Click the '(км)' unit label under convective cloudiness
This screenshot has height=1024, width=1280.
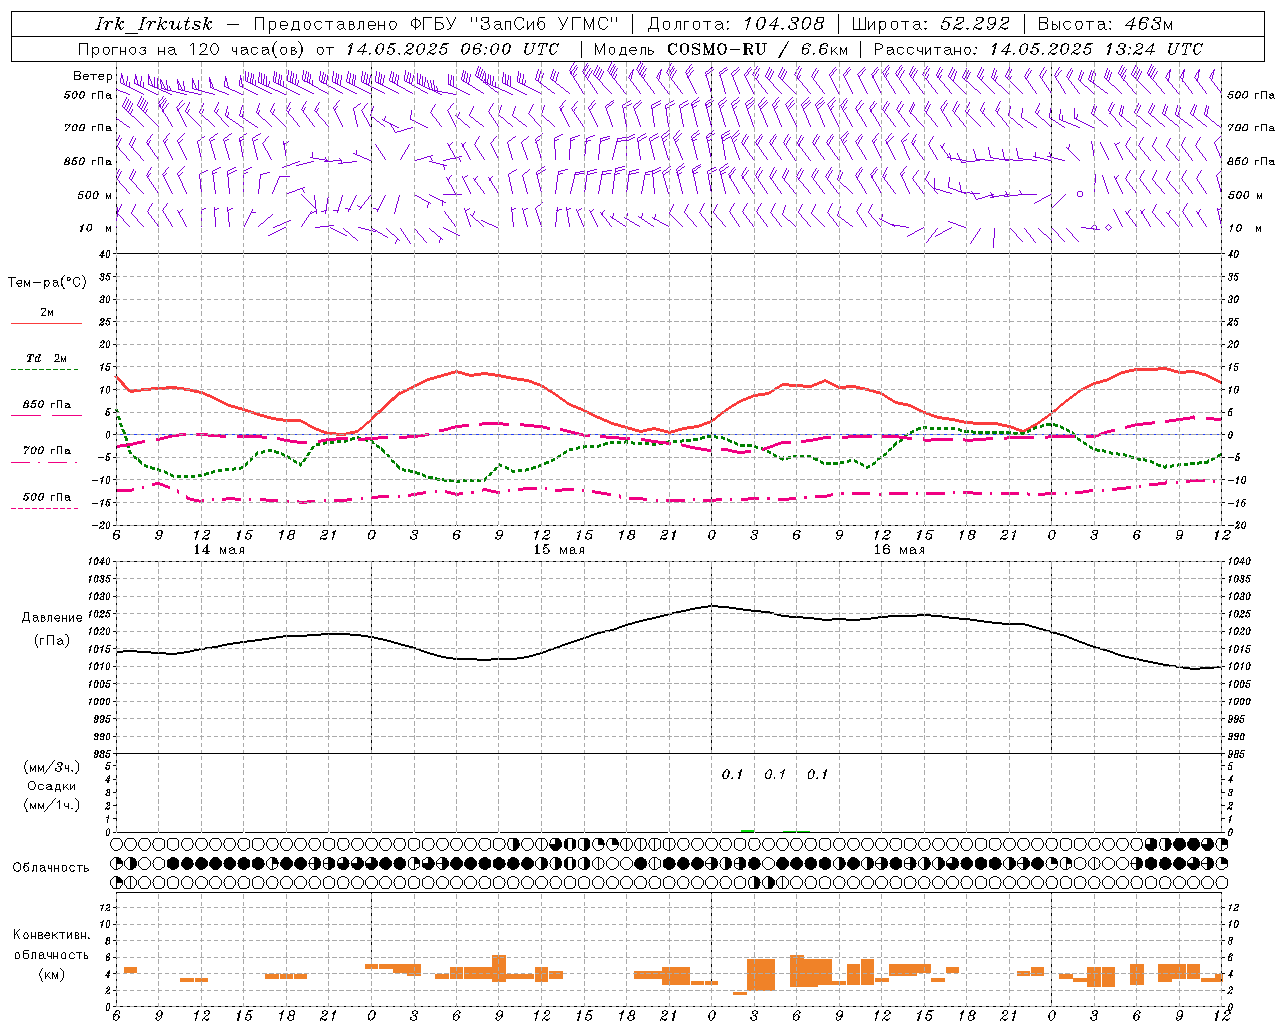pos(52,974)
